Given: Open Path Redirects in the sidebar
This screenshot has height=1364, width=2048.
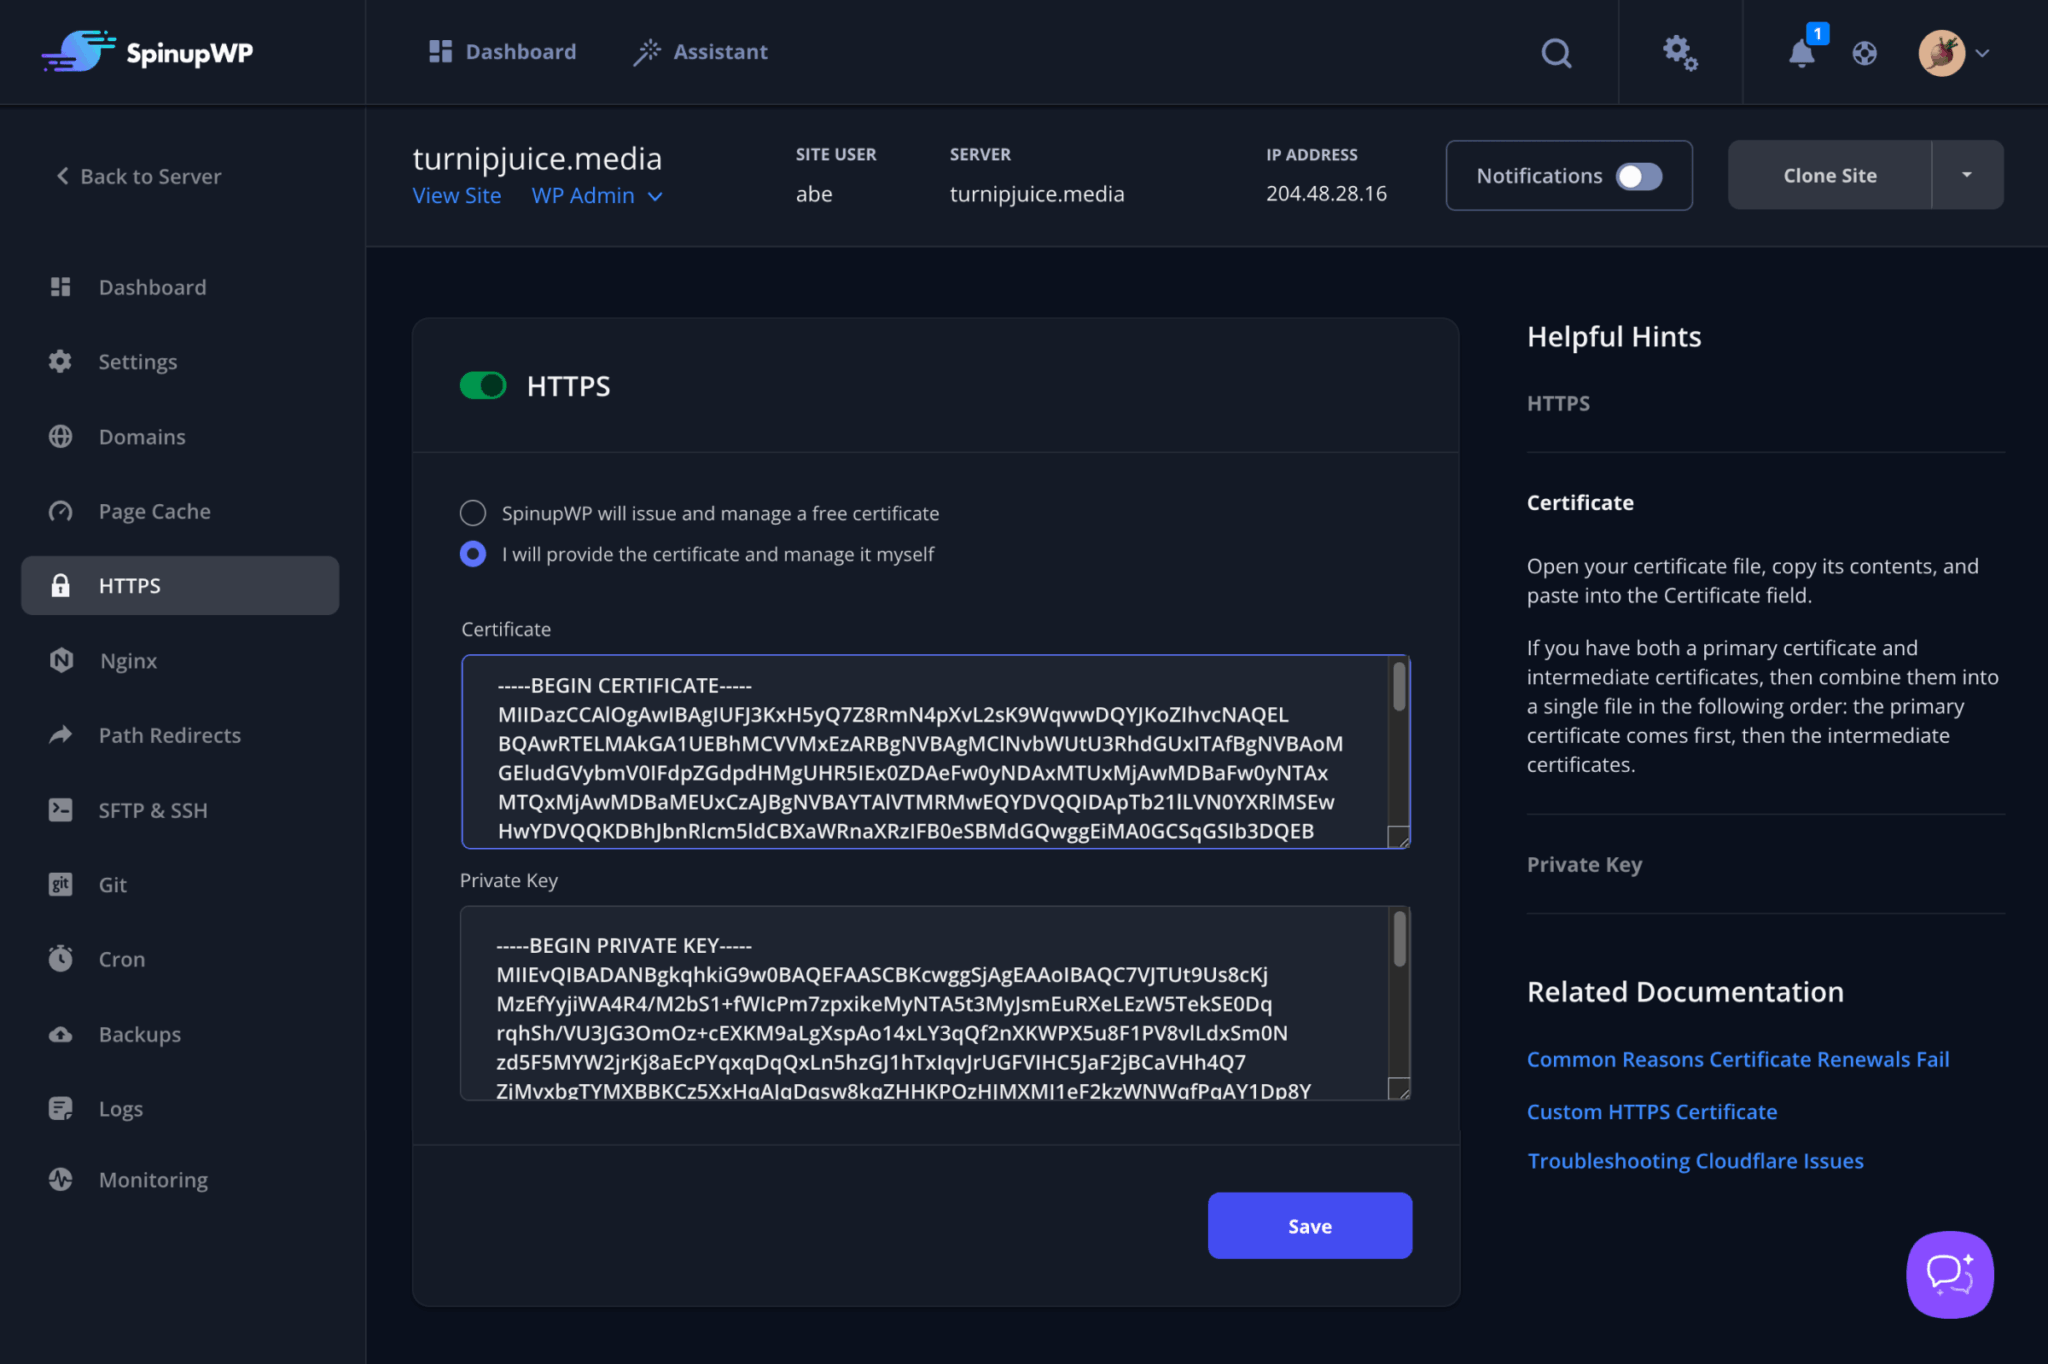Looking at the screenshot, I should click(180, 735).
